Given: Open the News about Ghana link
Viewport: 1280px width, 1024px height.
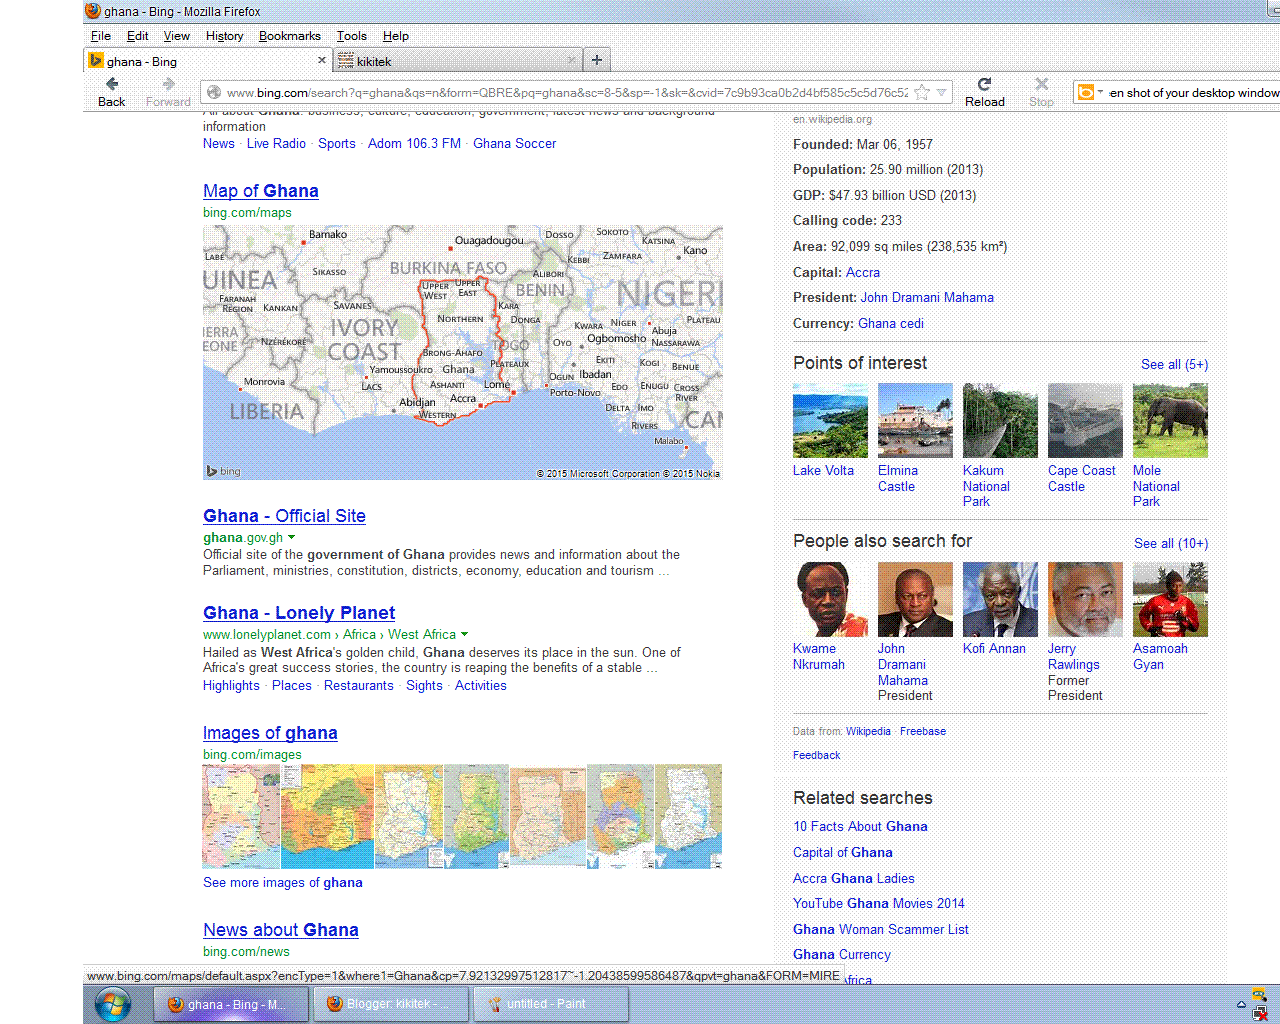Looking at the screenshot, I should pos(281,930).
